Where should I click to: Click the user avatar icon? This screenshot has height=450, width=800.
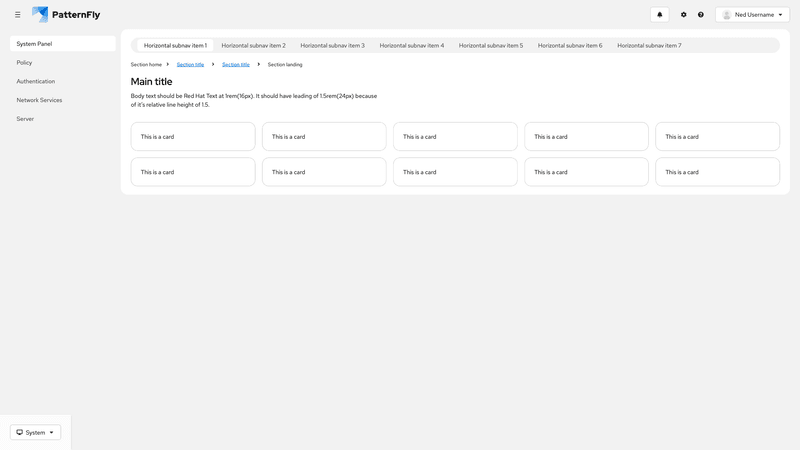727,15
